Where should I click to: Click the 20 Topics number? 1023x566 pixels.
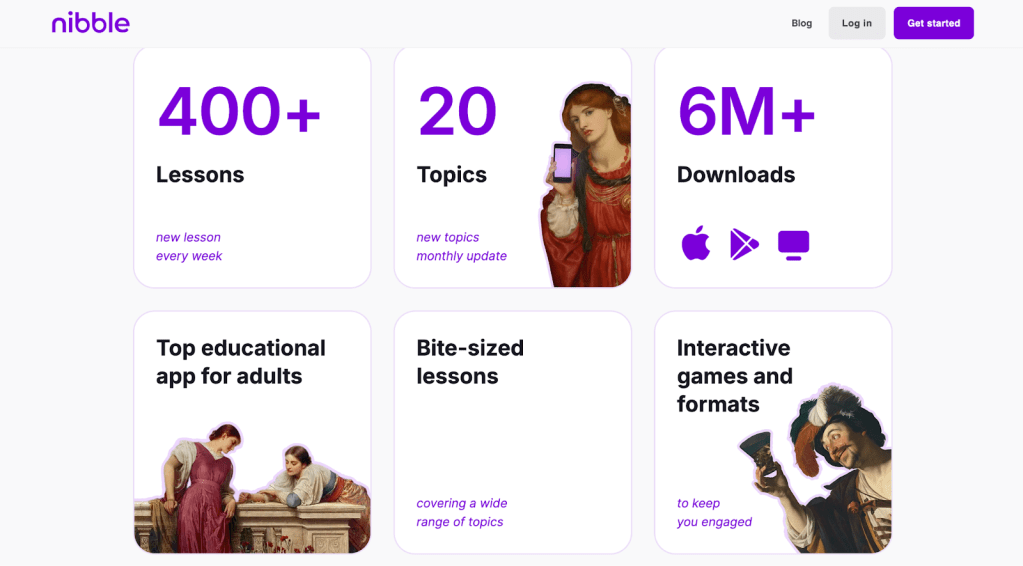coord(457,111)
